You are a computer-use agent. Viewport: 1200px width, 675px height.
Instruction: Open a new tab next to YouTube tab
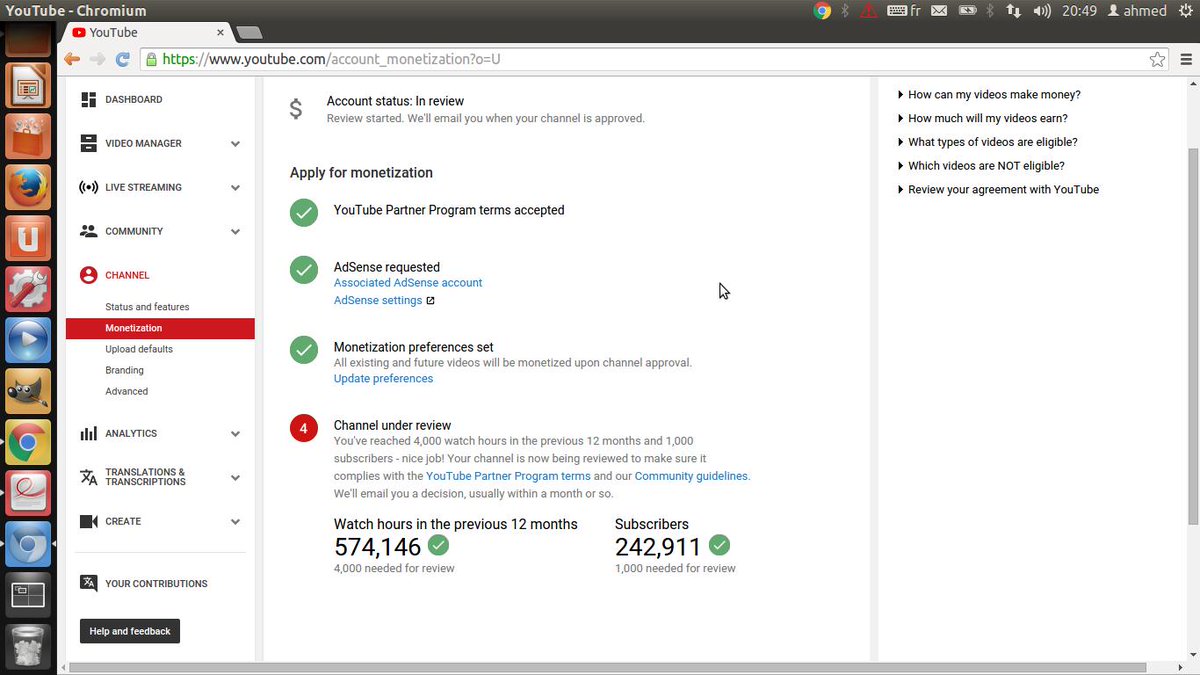click(249, 33)
